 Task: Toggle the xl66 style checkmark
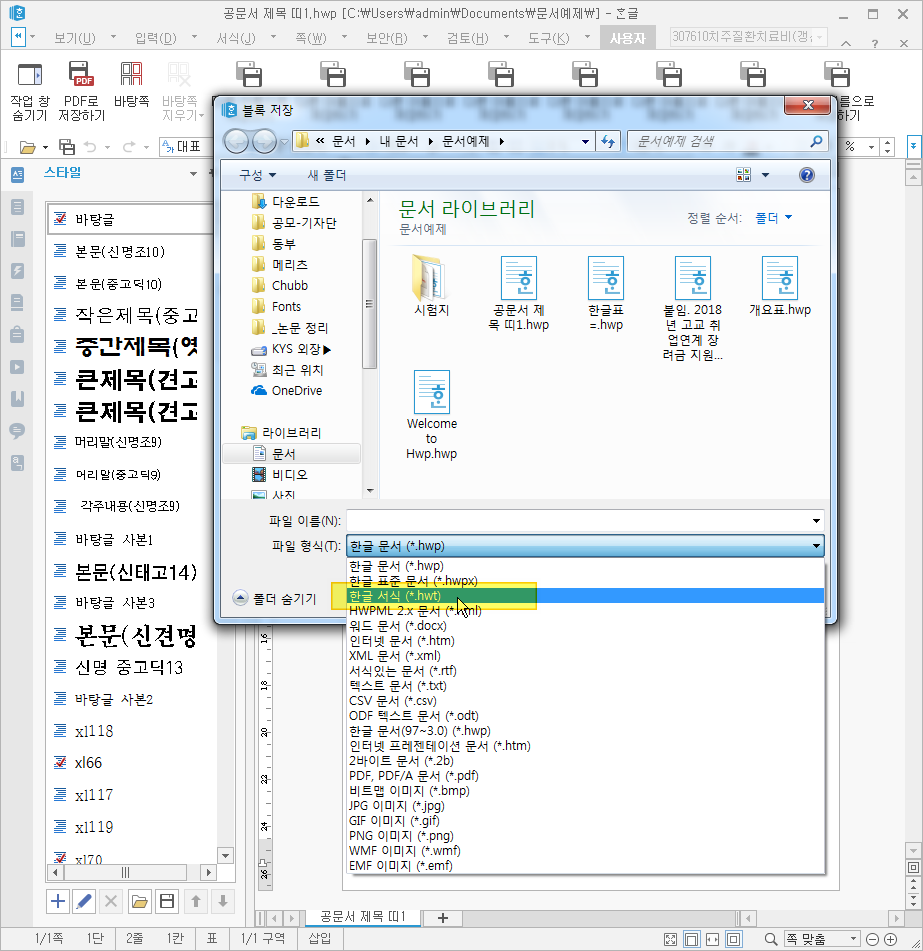(60, 762)
